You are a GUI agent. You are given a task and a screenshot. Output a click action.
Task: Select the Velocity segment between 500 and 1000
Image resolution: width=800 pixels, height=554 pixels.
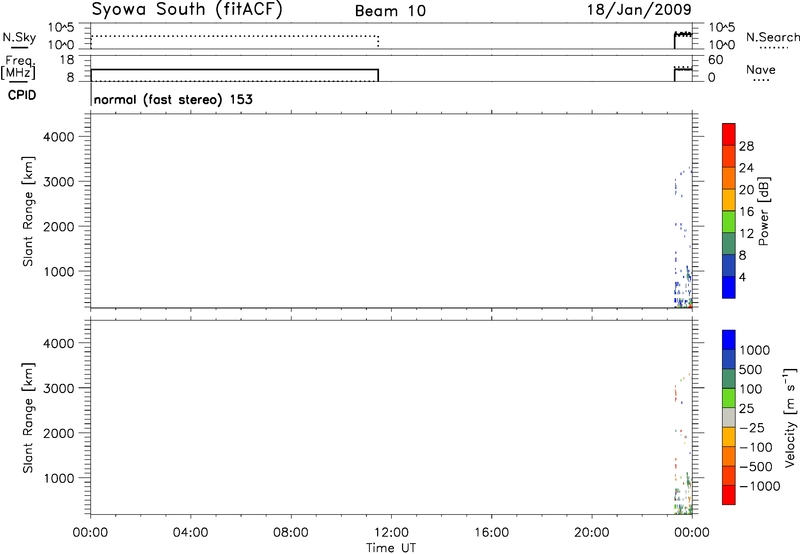729,360
